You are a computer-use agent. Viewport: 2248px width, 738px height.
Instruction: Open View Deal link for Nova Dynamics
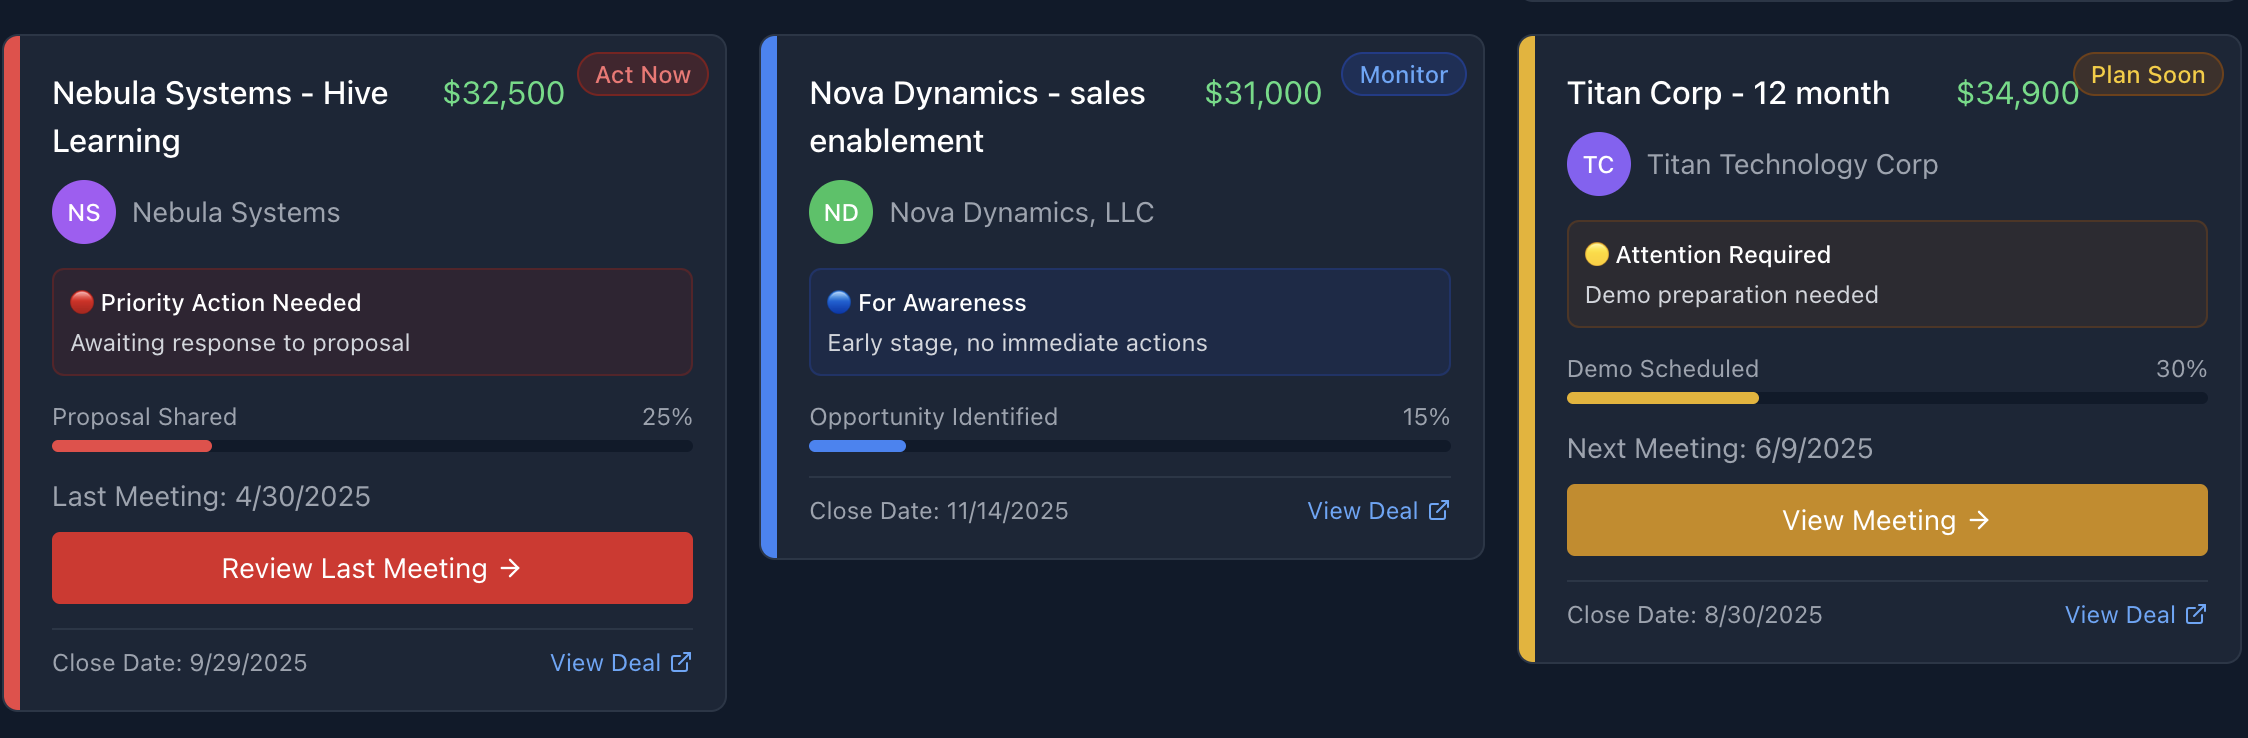coord(1379,510)
